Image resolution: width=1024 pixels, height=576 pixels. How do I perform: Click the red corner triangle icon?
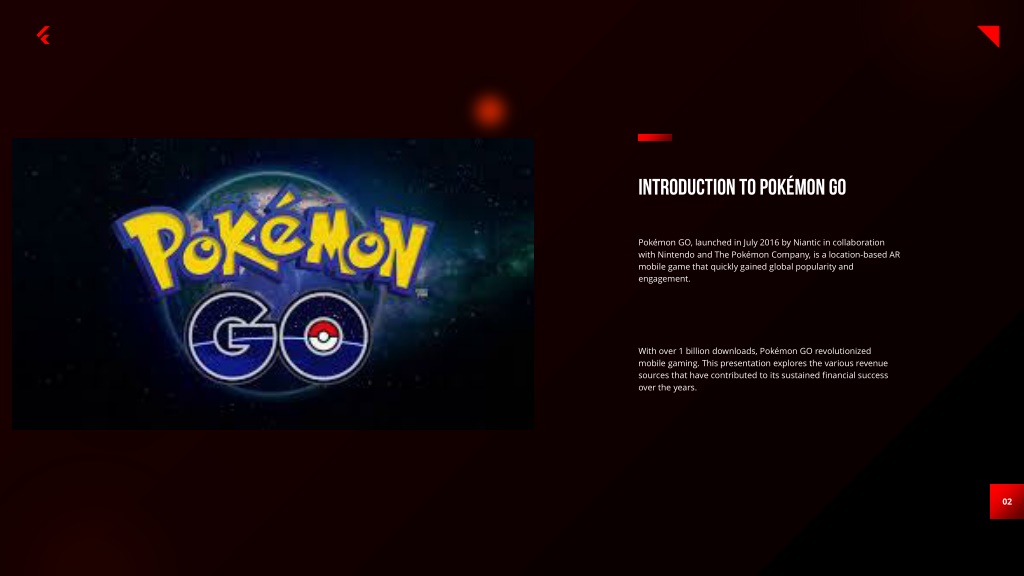tap(990, 35)
